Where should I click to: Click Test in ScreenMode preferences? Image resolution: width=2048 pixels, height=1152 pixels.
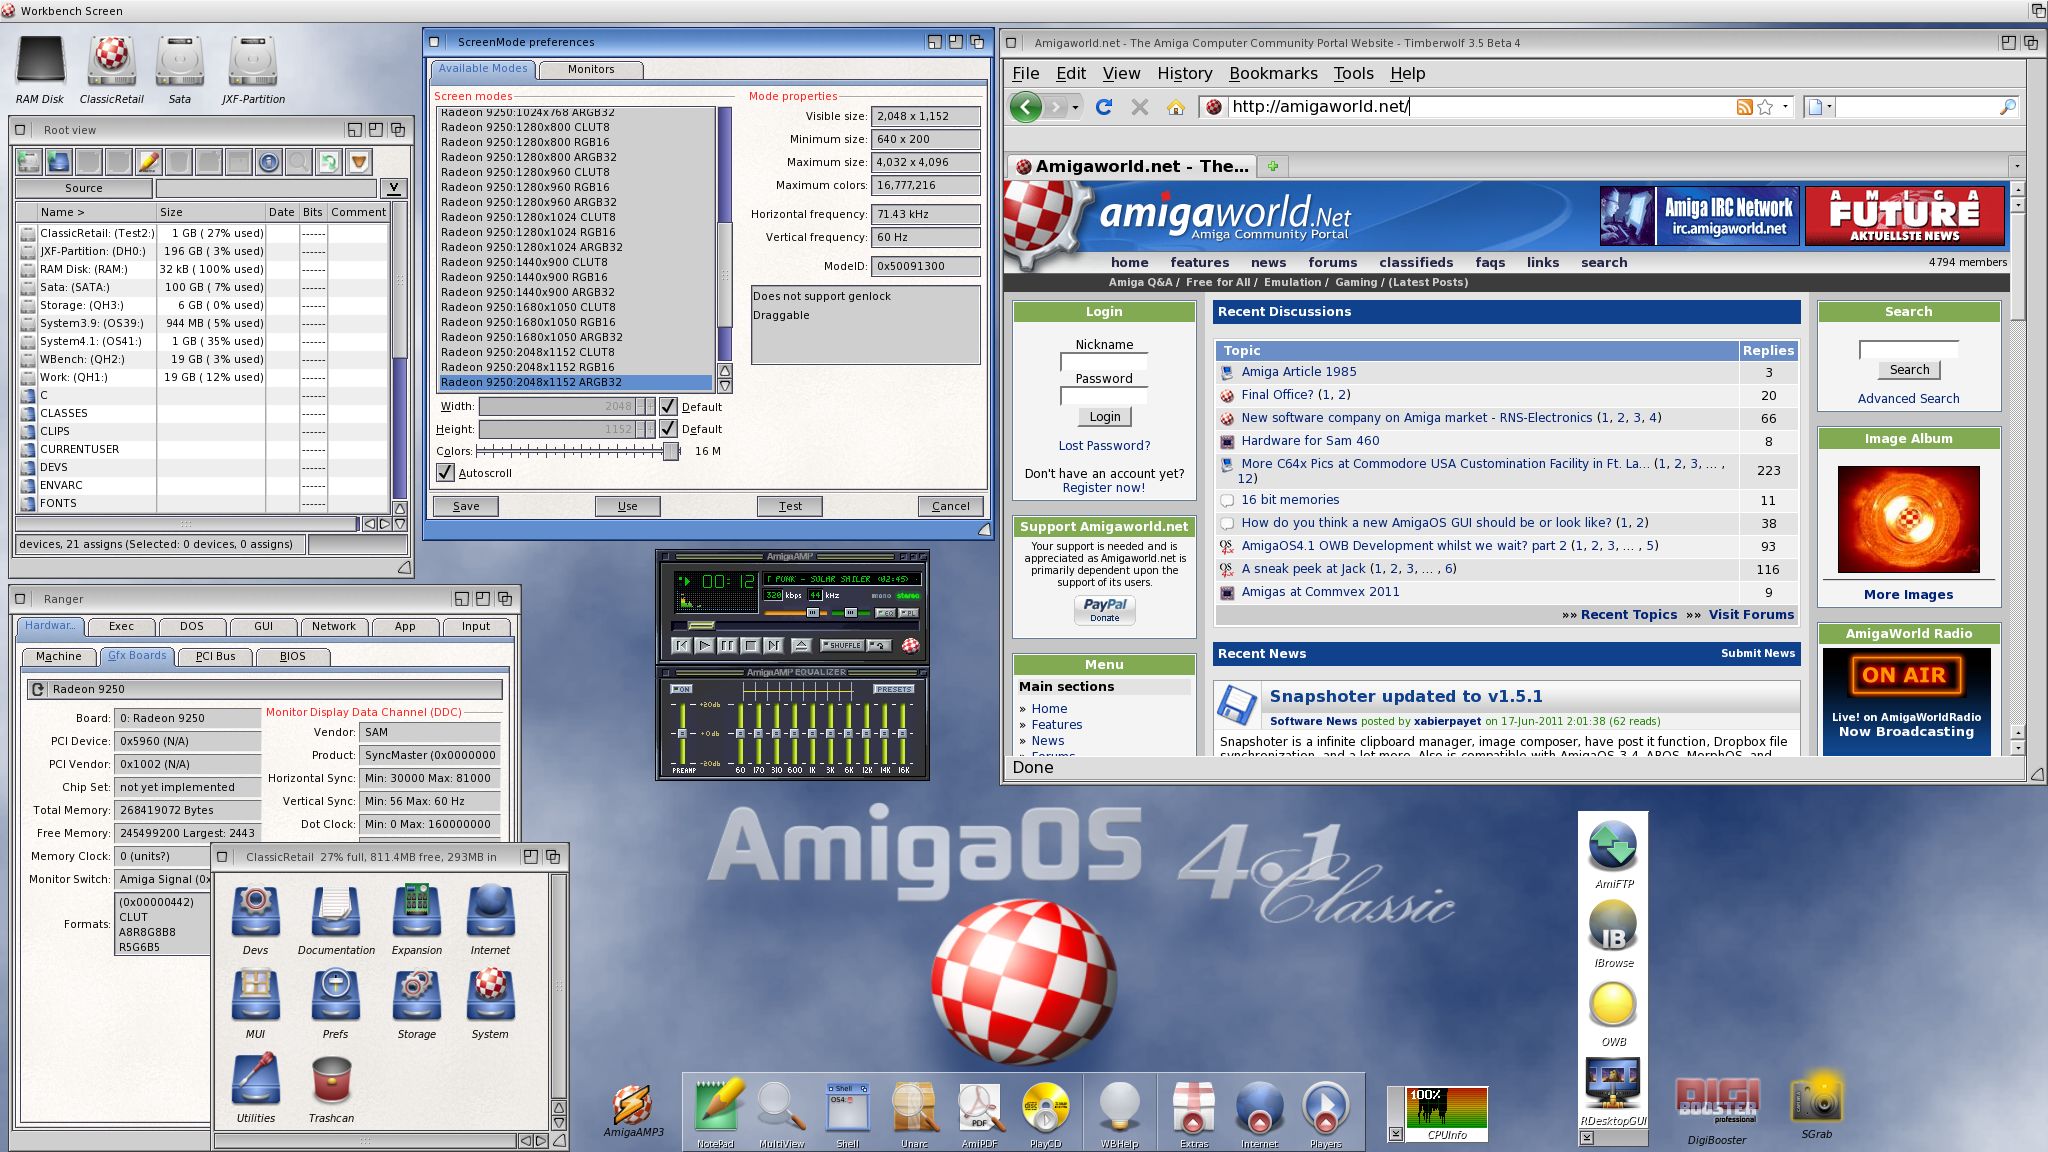pyautogui.click(x=790, y=506)
